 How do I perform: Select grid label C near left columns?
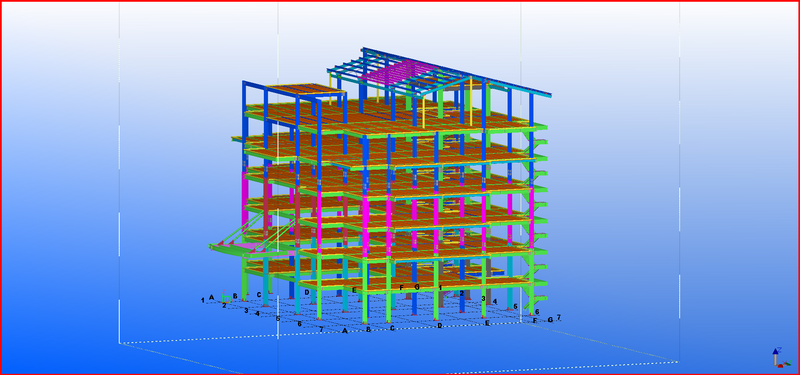pos(259,294)
